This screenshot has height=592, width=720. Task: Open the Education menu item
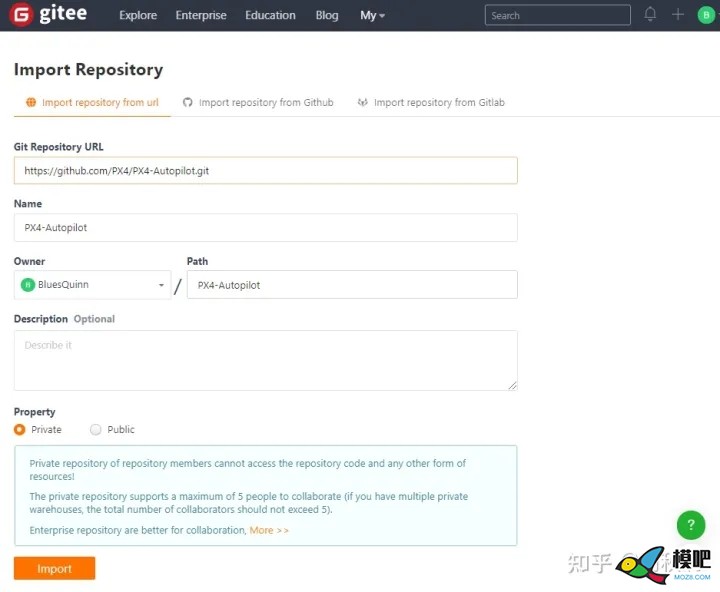270,15
